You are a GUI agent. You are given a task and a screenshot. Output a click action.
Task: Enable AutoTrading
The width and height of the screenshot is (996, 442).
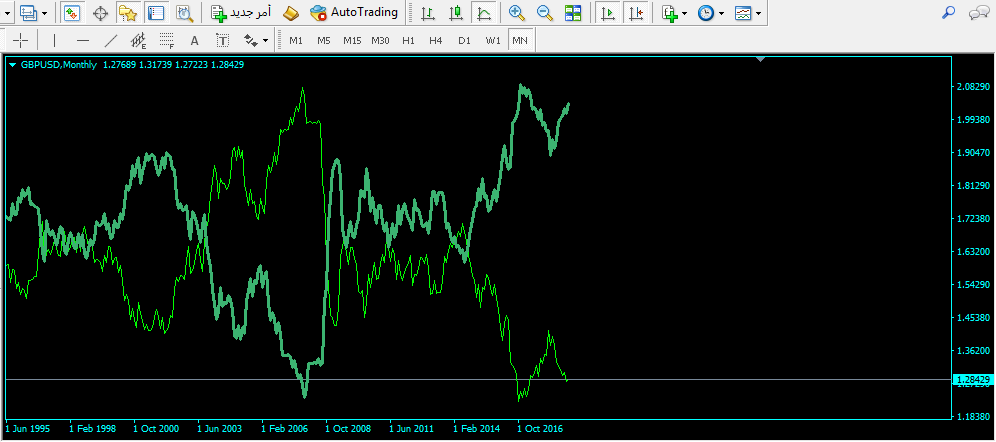(354, 13)
